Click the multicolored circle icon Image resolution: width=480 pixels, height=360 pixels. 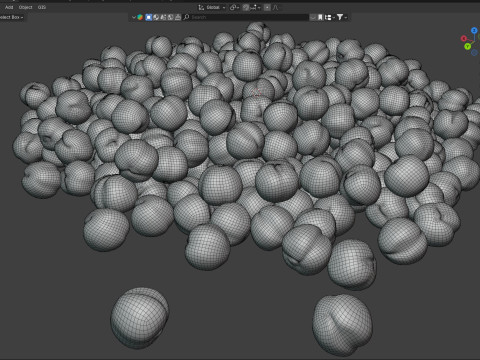coord(140,17)
